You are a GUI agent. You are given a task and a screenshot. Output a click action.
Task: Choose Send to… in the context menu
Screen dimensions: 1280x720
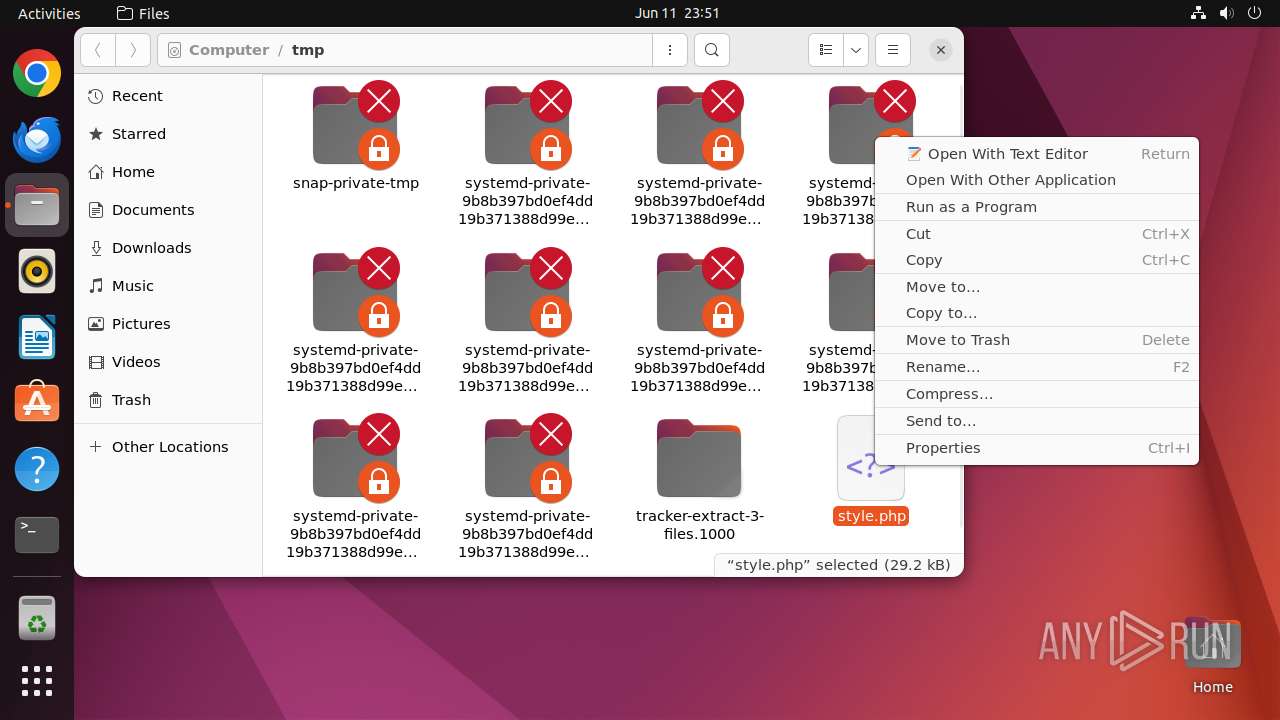click(1037, 421)
